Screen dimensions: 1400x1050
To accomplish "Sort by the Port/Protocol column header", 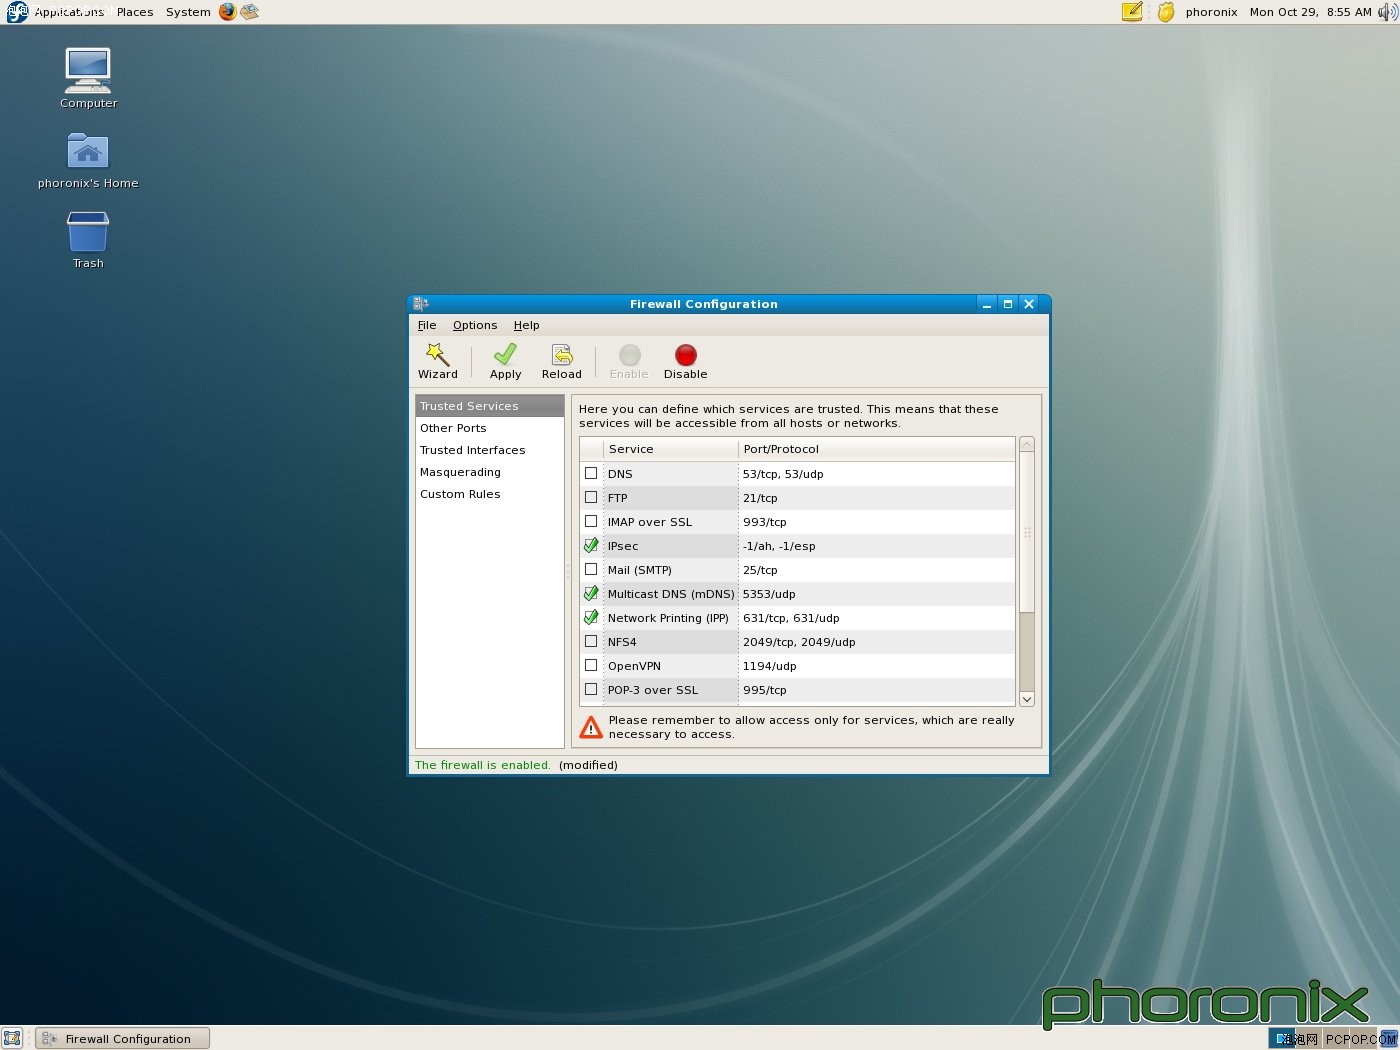I will click(x=876, y=449).
